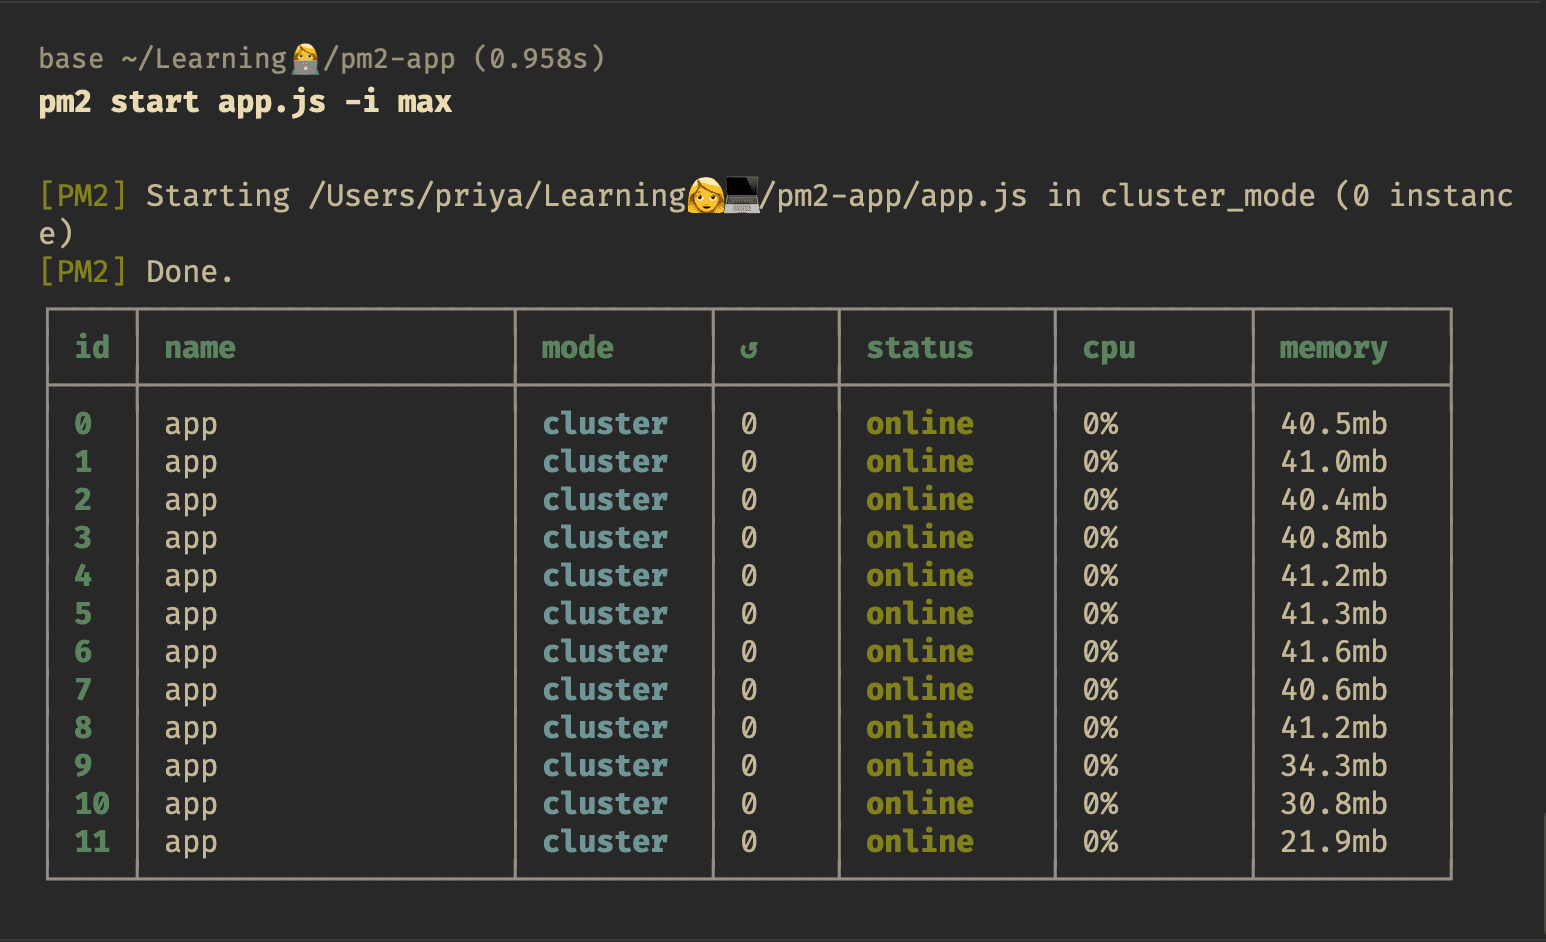Click process id 9 in the table
Viewport: 1546px width, 942px height.
coord(83,766)
